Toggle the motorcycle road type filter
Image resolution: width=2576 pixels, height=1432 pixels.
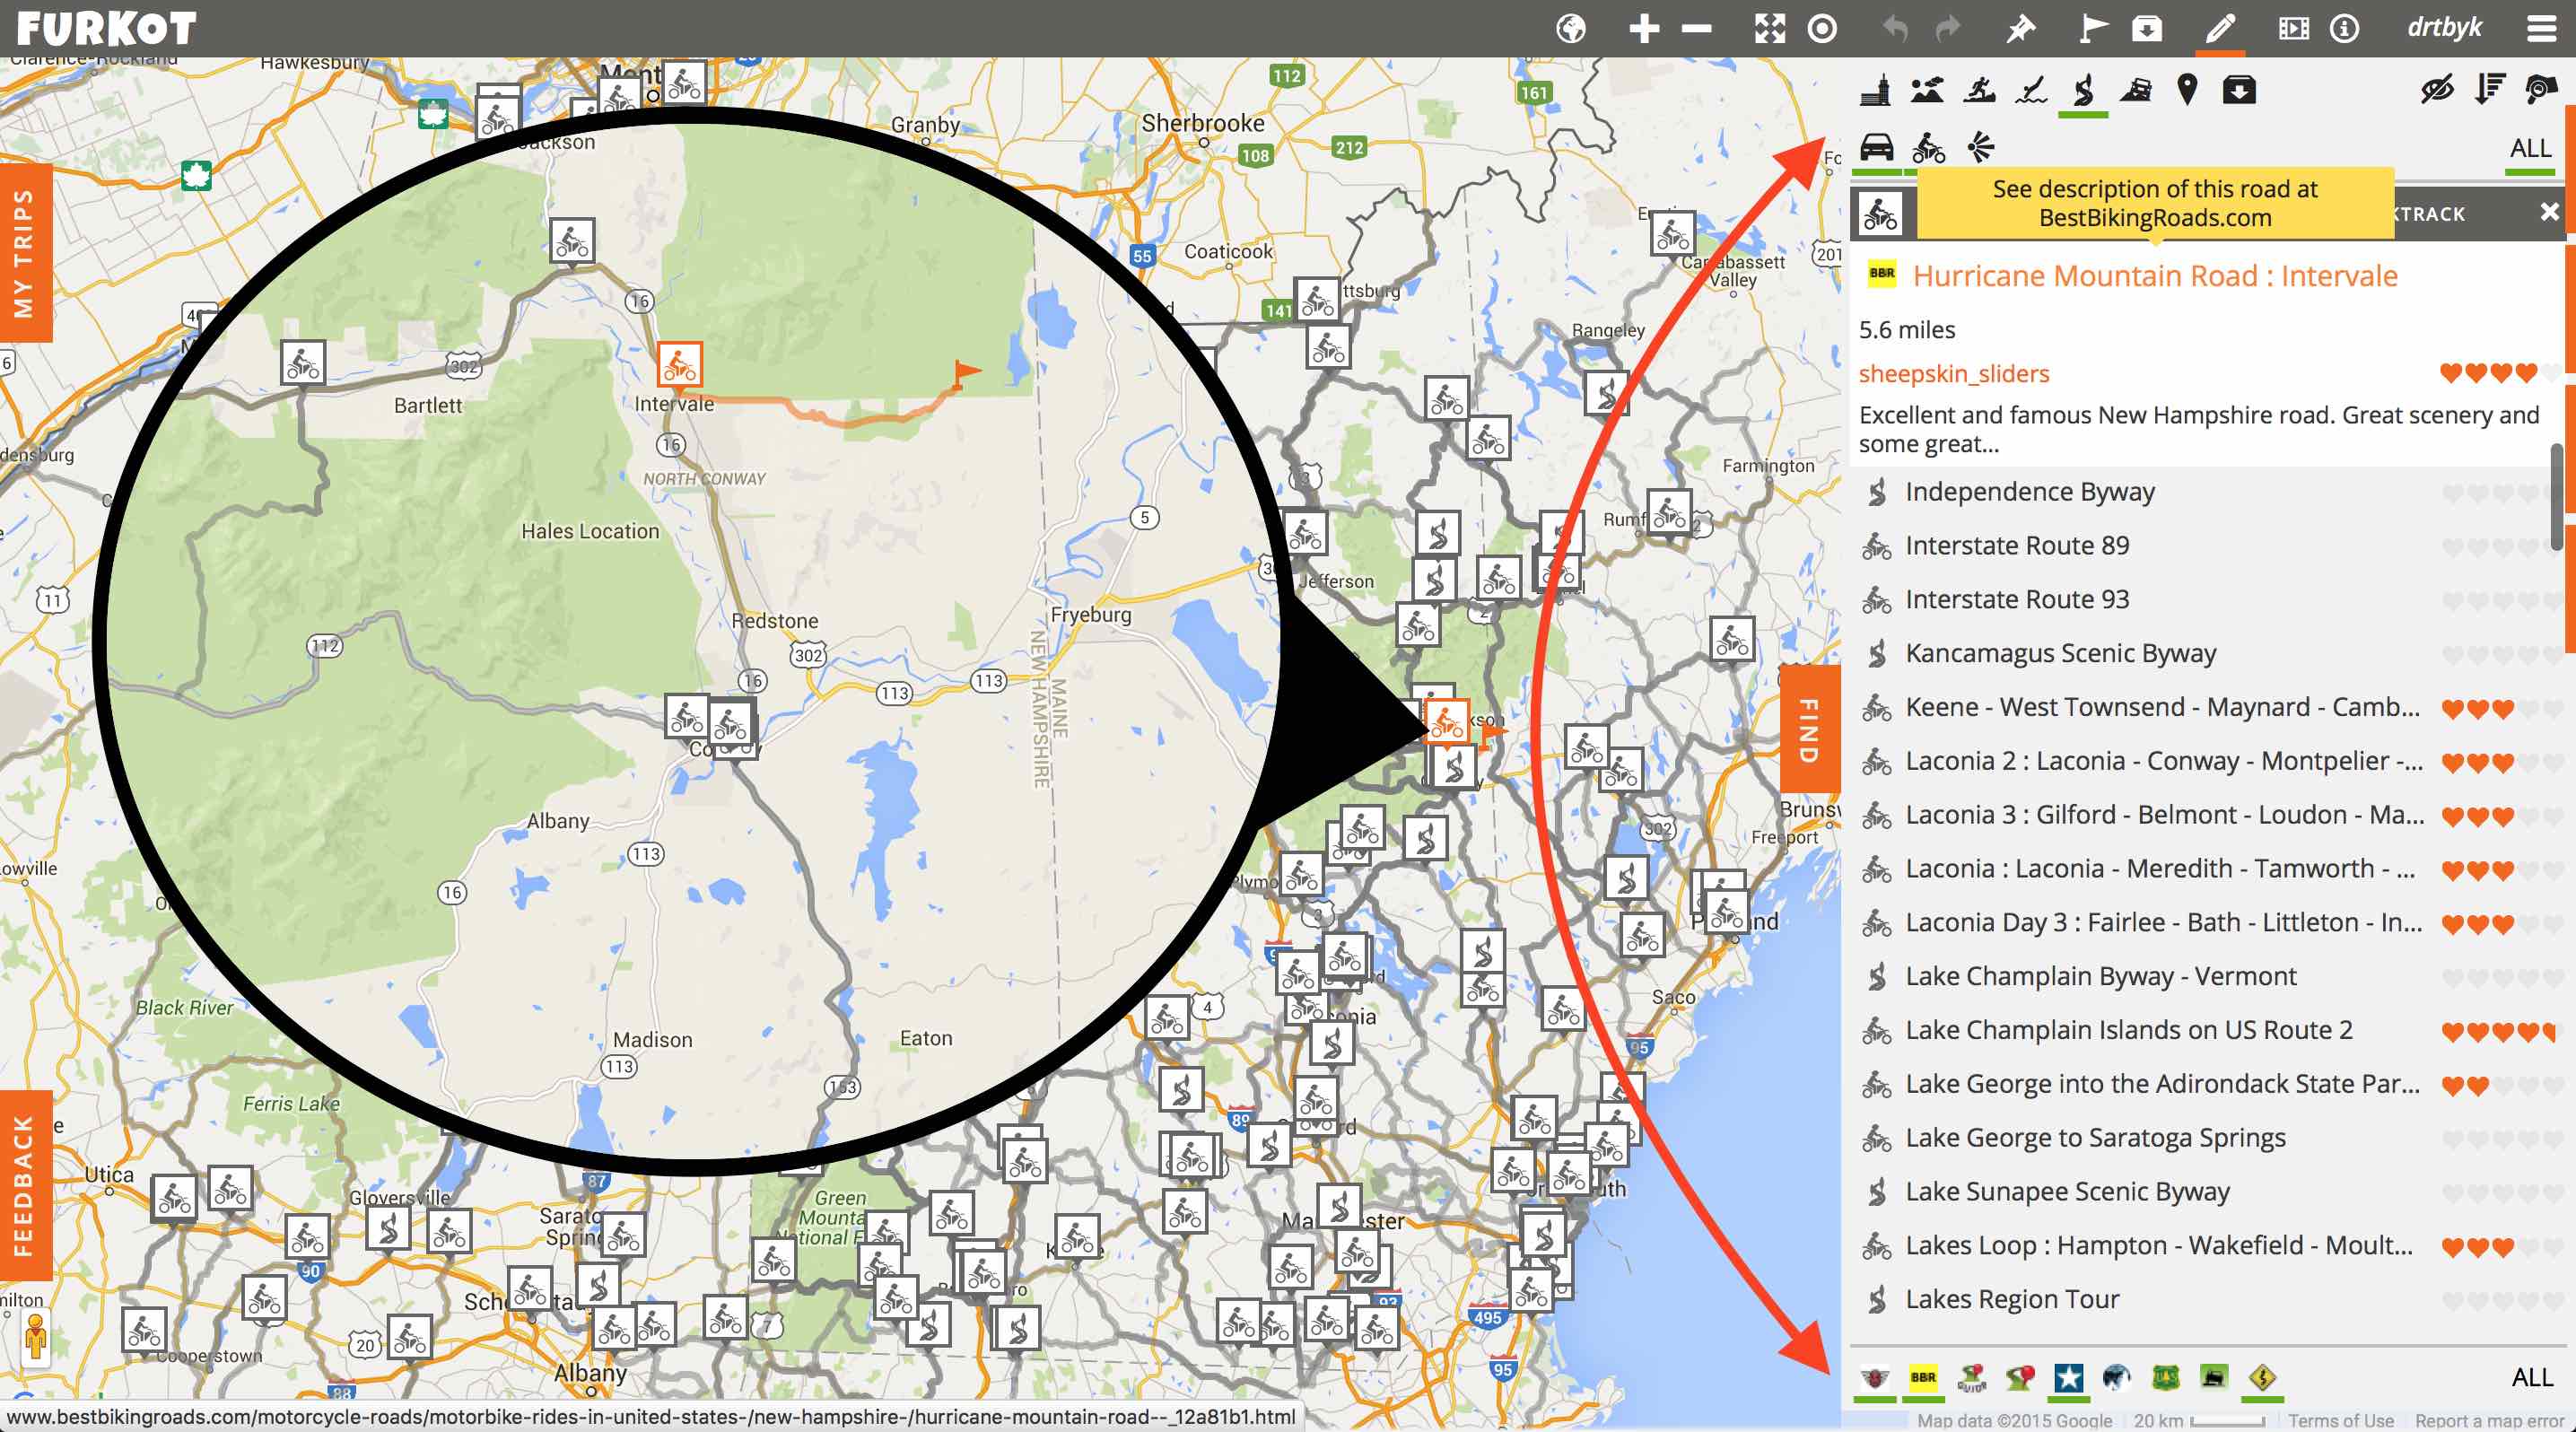point(1928,148)
